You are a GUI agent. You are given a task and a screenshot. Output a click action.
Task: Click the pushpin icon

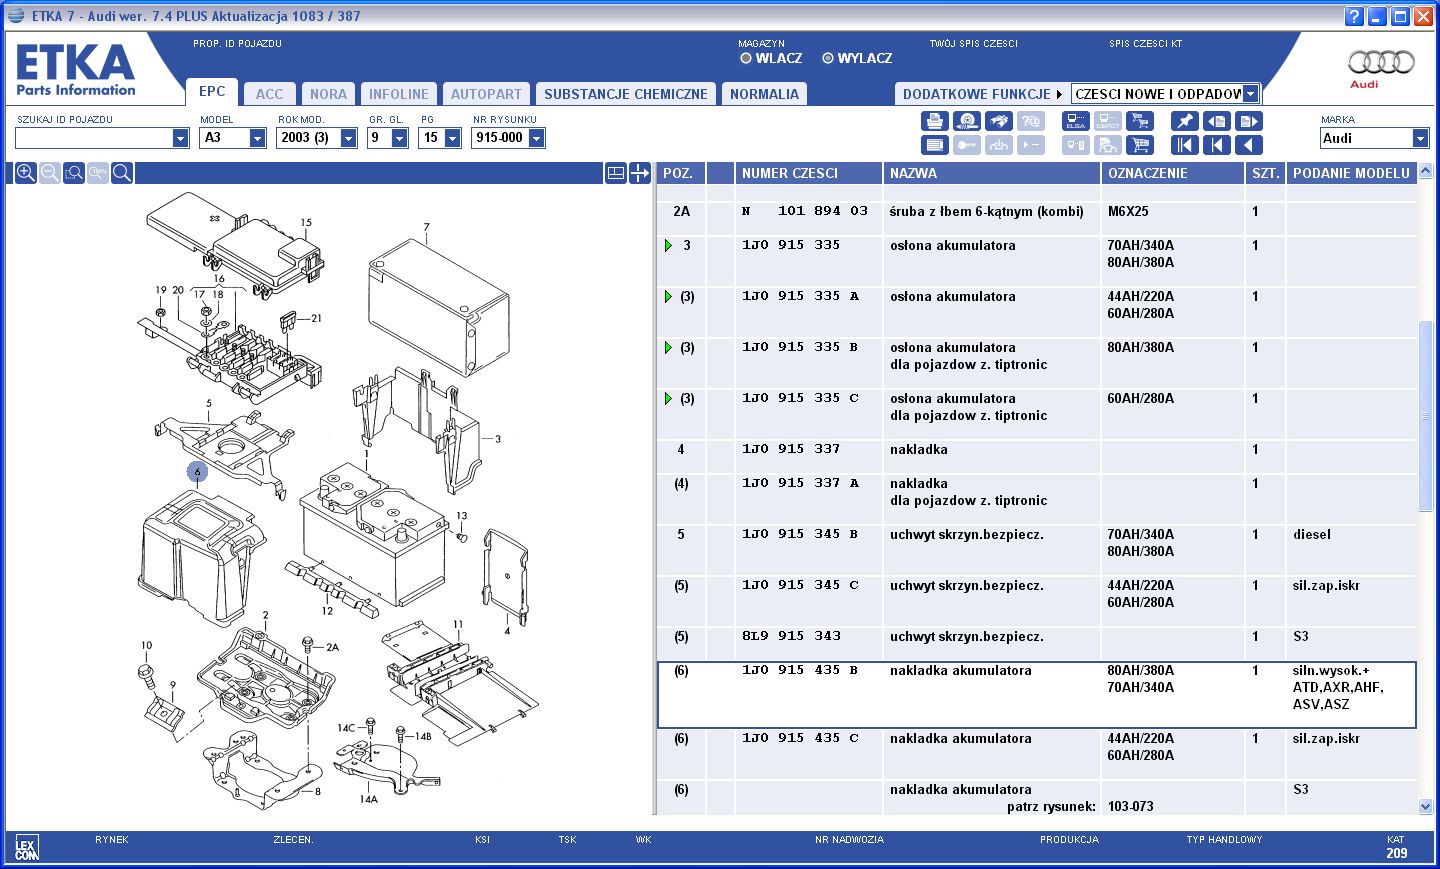coord(1185,121)
